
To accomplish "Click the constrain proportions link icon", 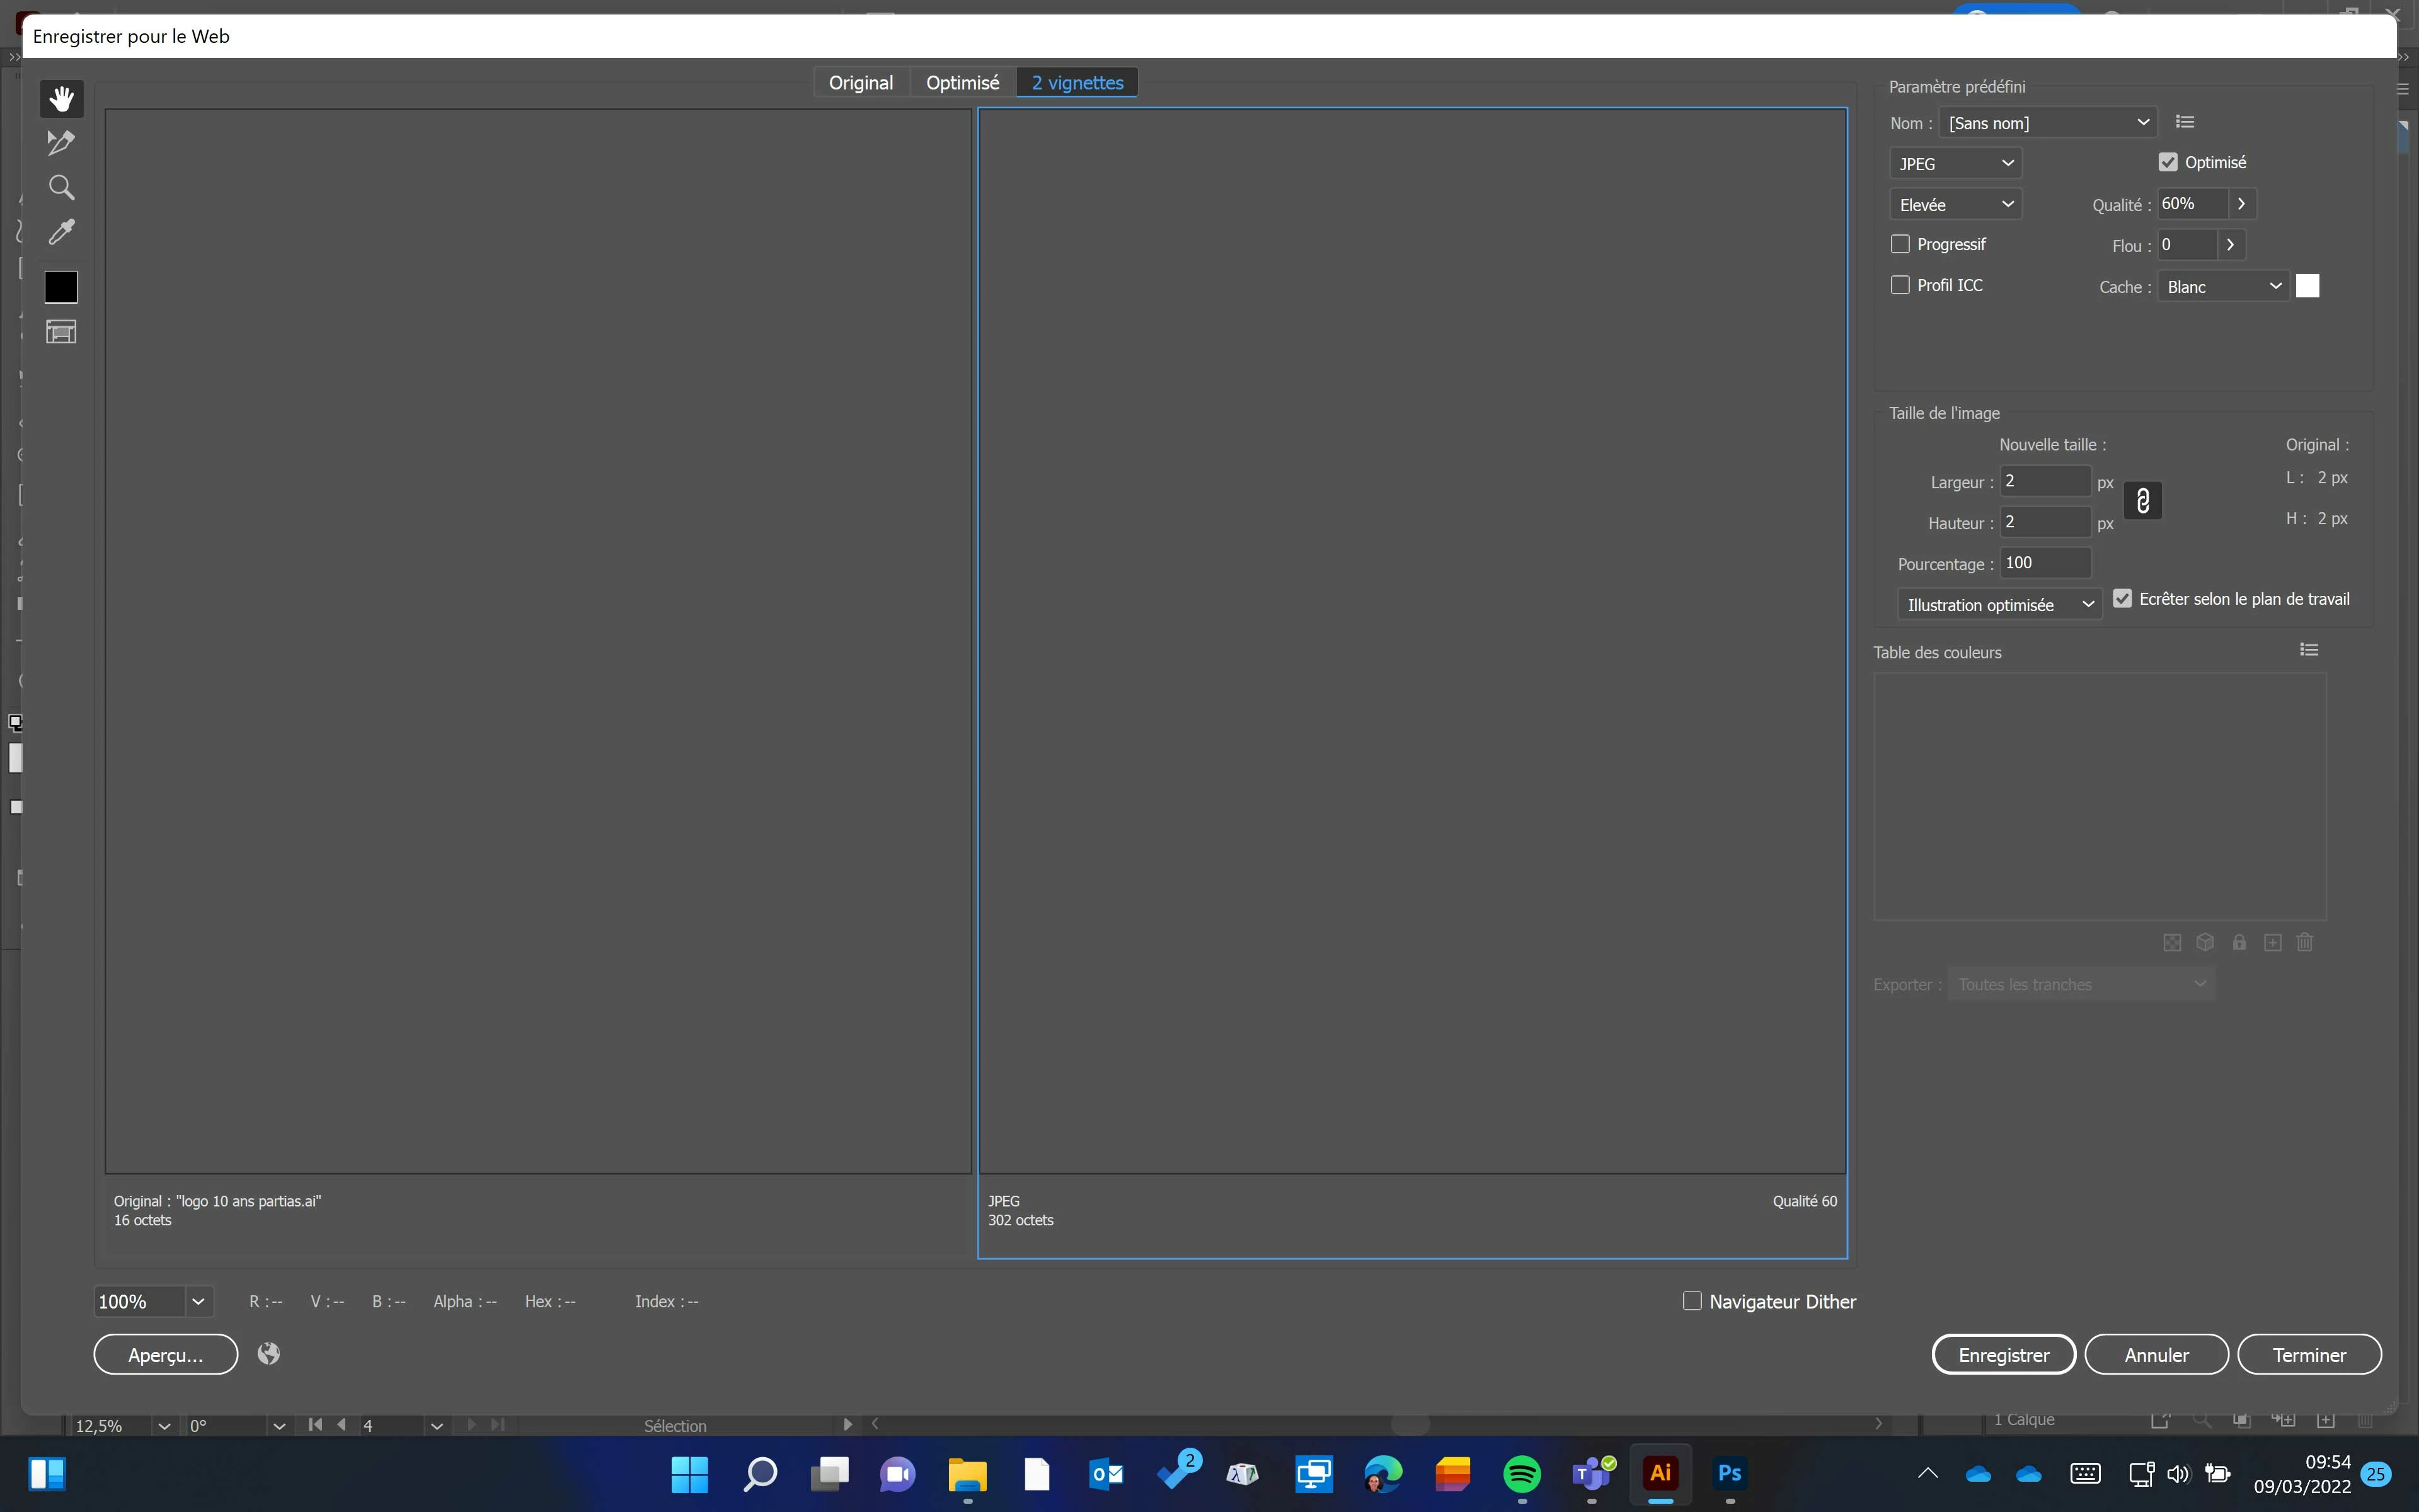I will [x=2142, y=501].
